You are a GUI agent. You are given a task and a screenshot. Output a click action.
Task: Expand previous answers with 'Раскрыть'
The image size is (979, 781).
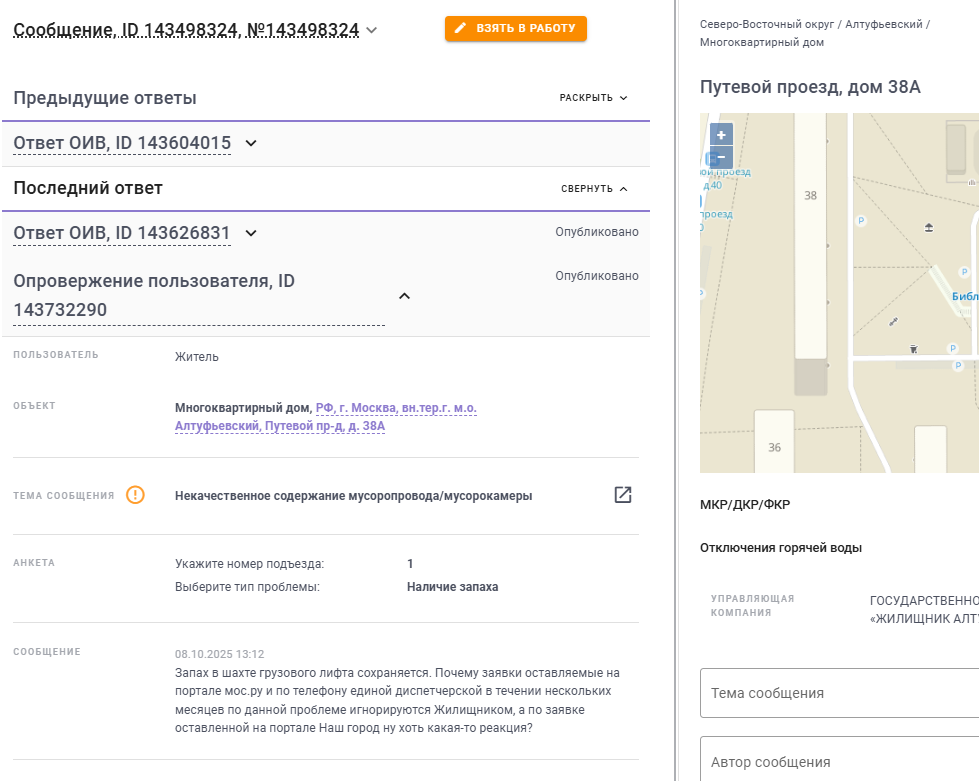(x=594, y=98)
